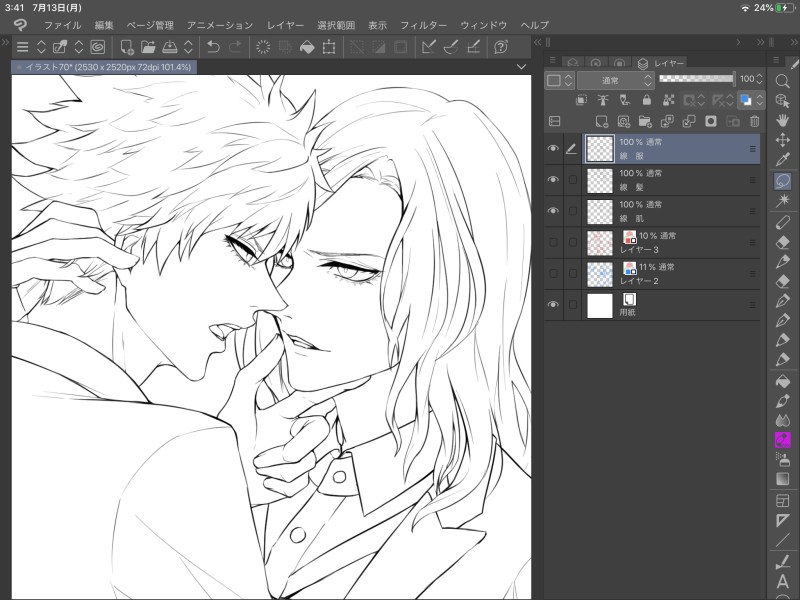800x600 pixels.
Task: Toggle visibility of the 用紙 layer
Action: tap(553, 305)
